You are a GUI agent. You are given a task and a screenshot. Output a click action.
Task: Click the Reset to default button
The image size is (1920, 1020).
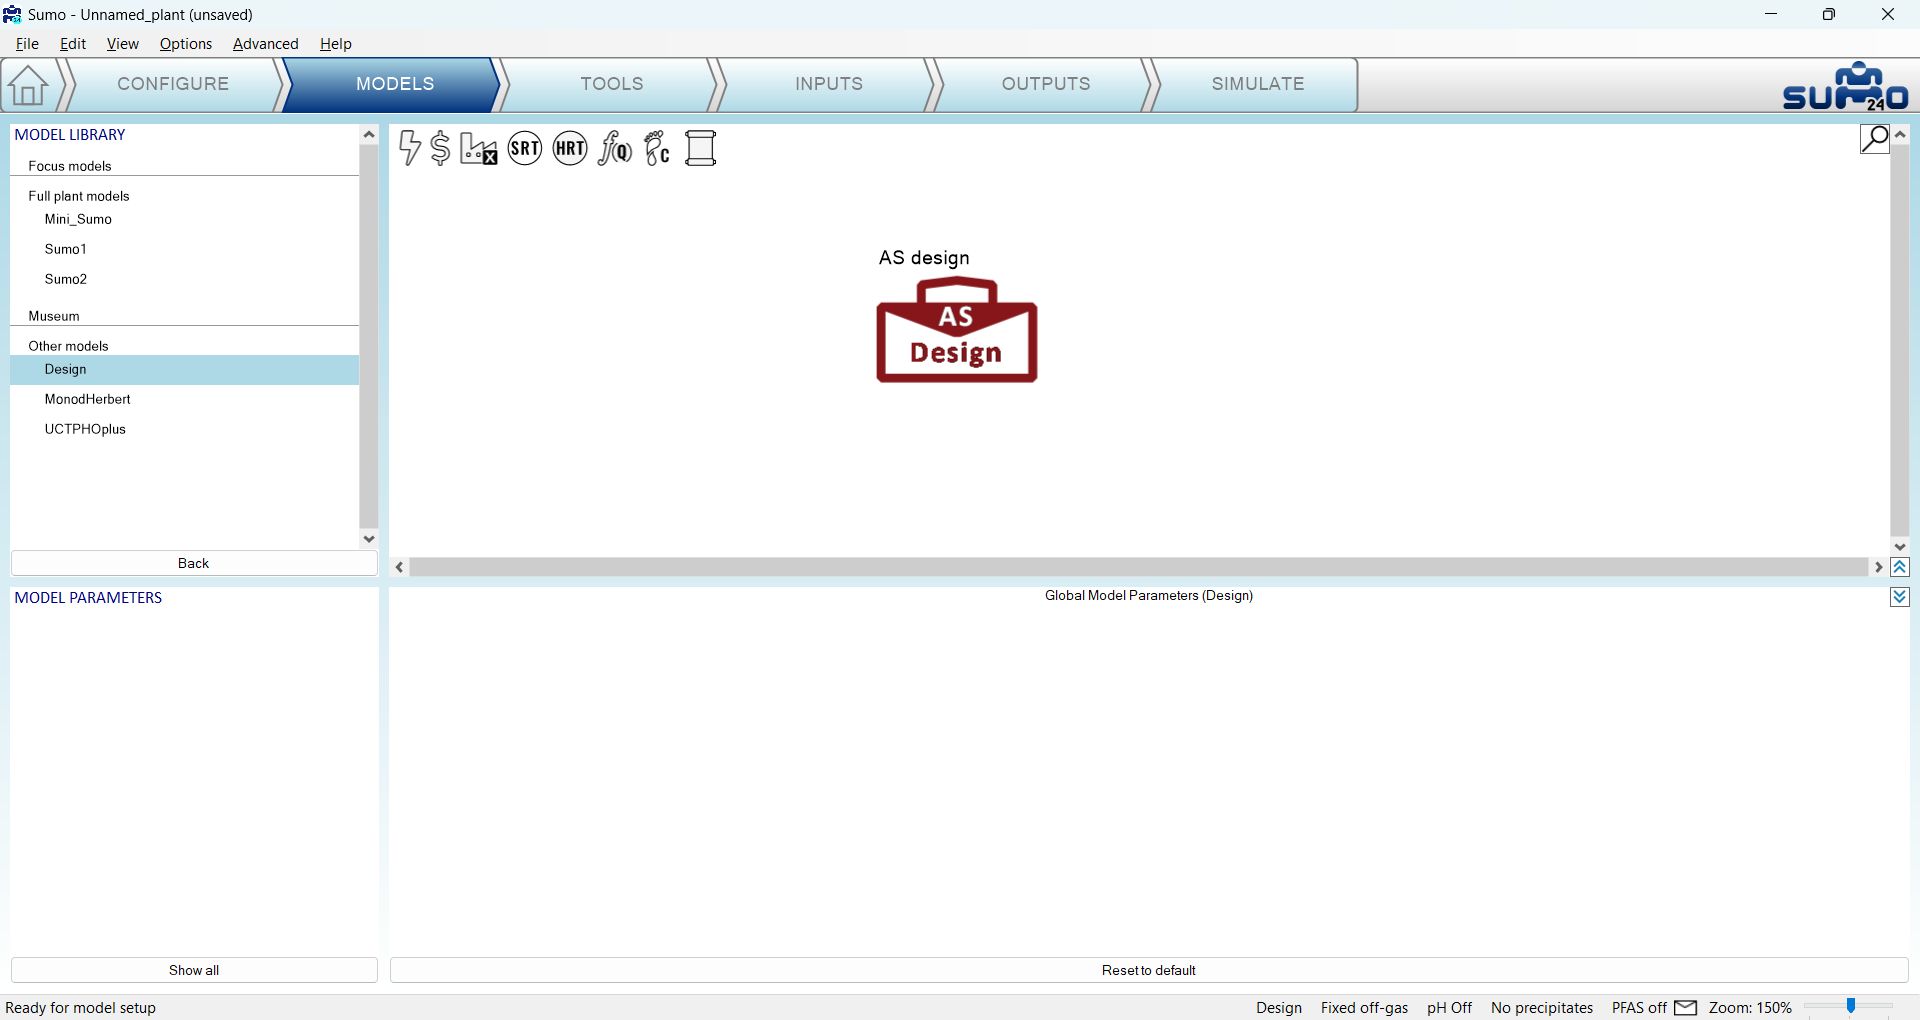[1149, 970]
